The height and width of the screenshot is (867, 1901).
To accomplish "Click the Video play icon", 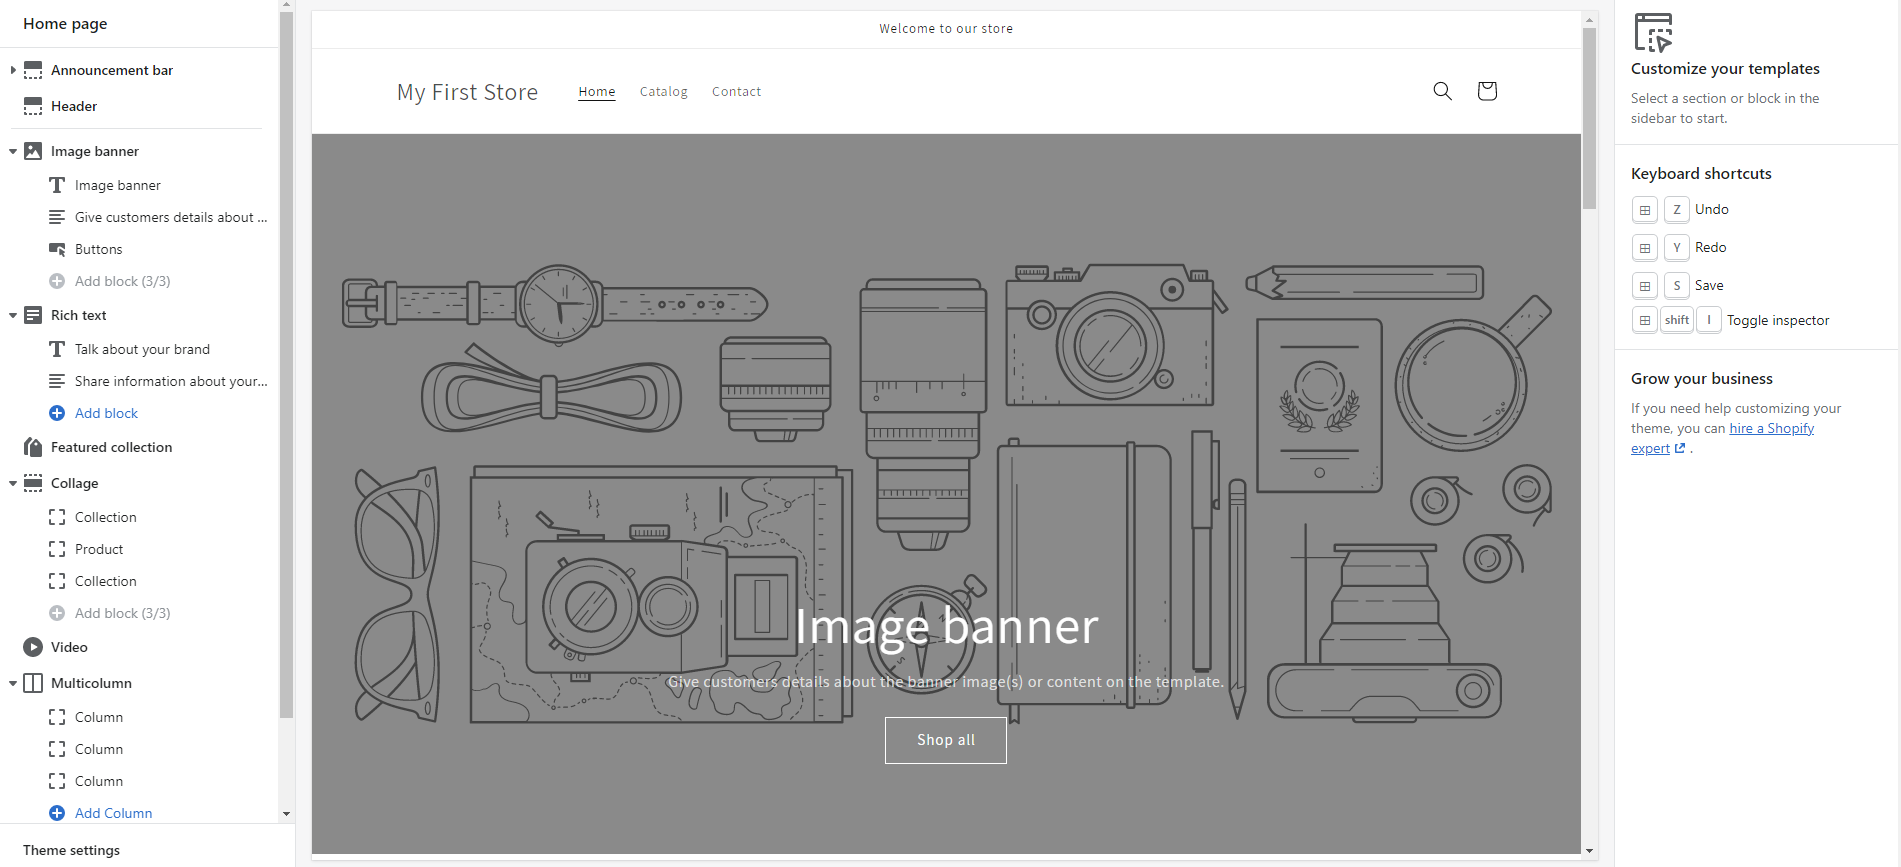I will tap(33, 647).
